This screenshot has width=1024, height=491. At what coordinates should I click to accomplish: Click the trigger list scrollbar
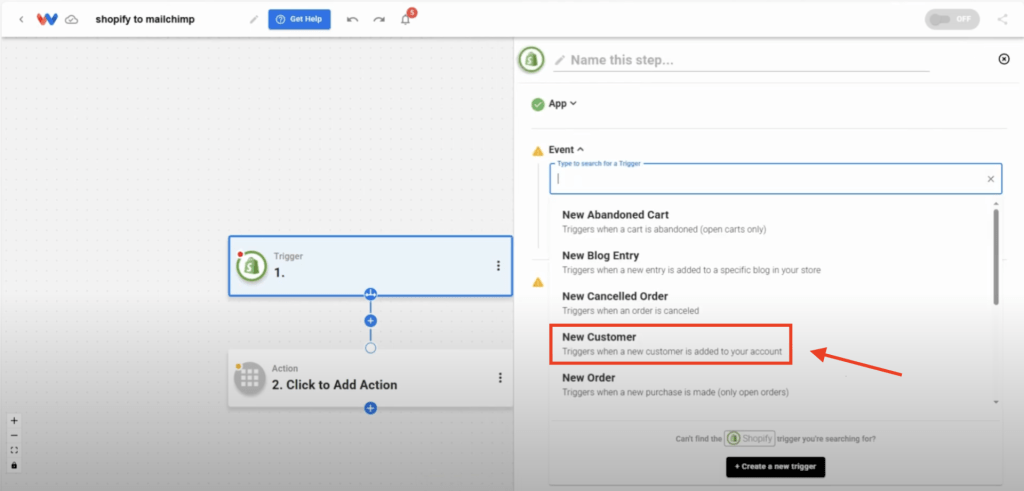(x=996, y=257)
